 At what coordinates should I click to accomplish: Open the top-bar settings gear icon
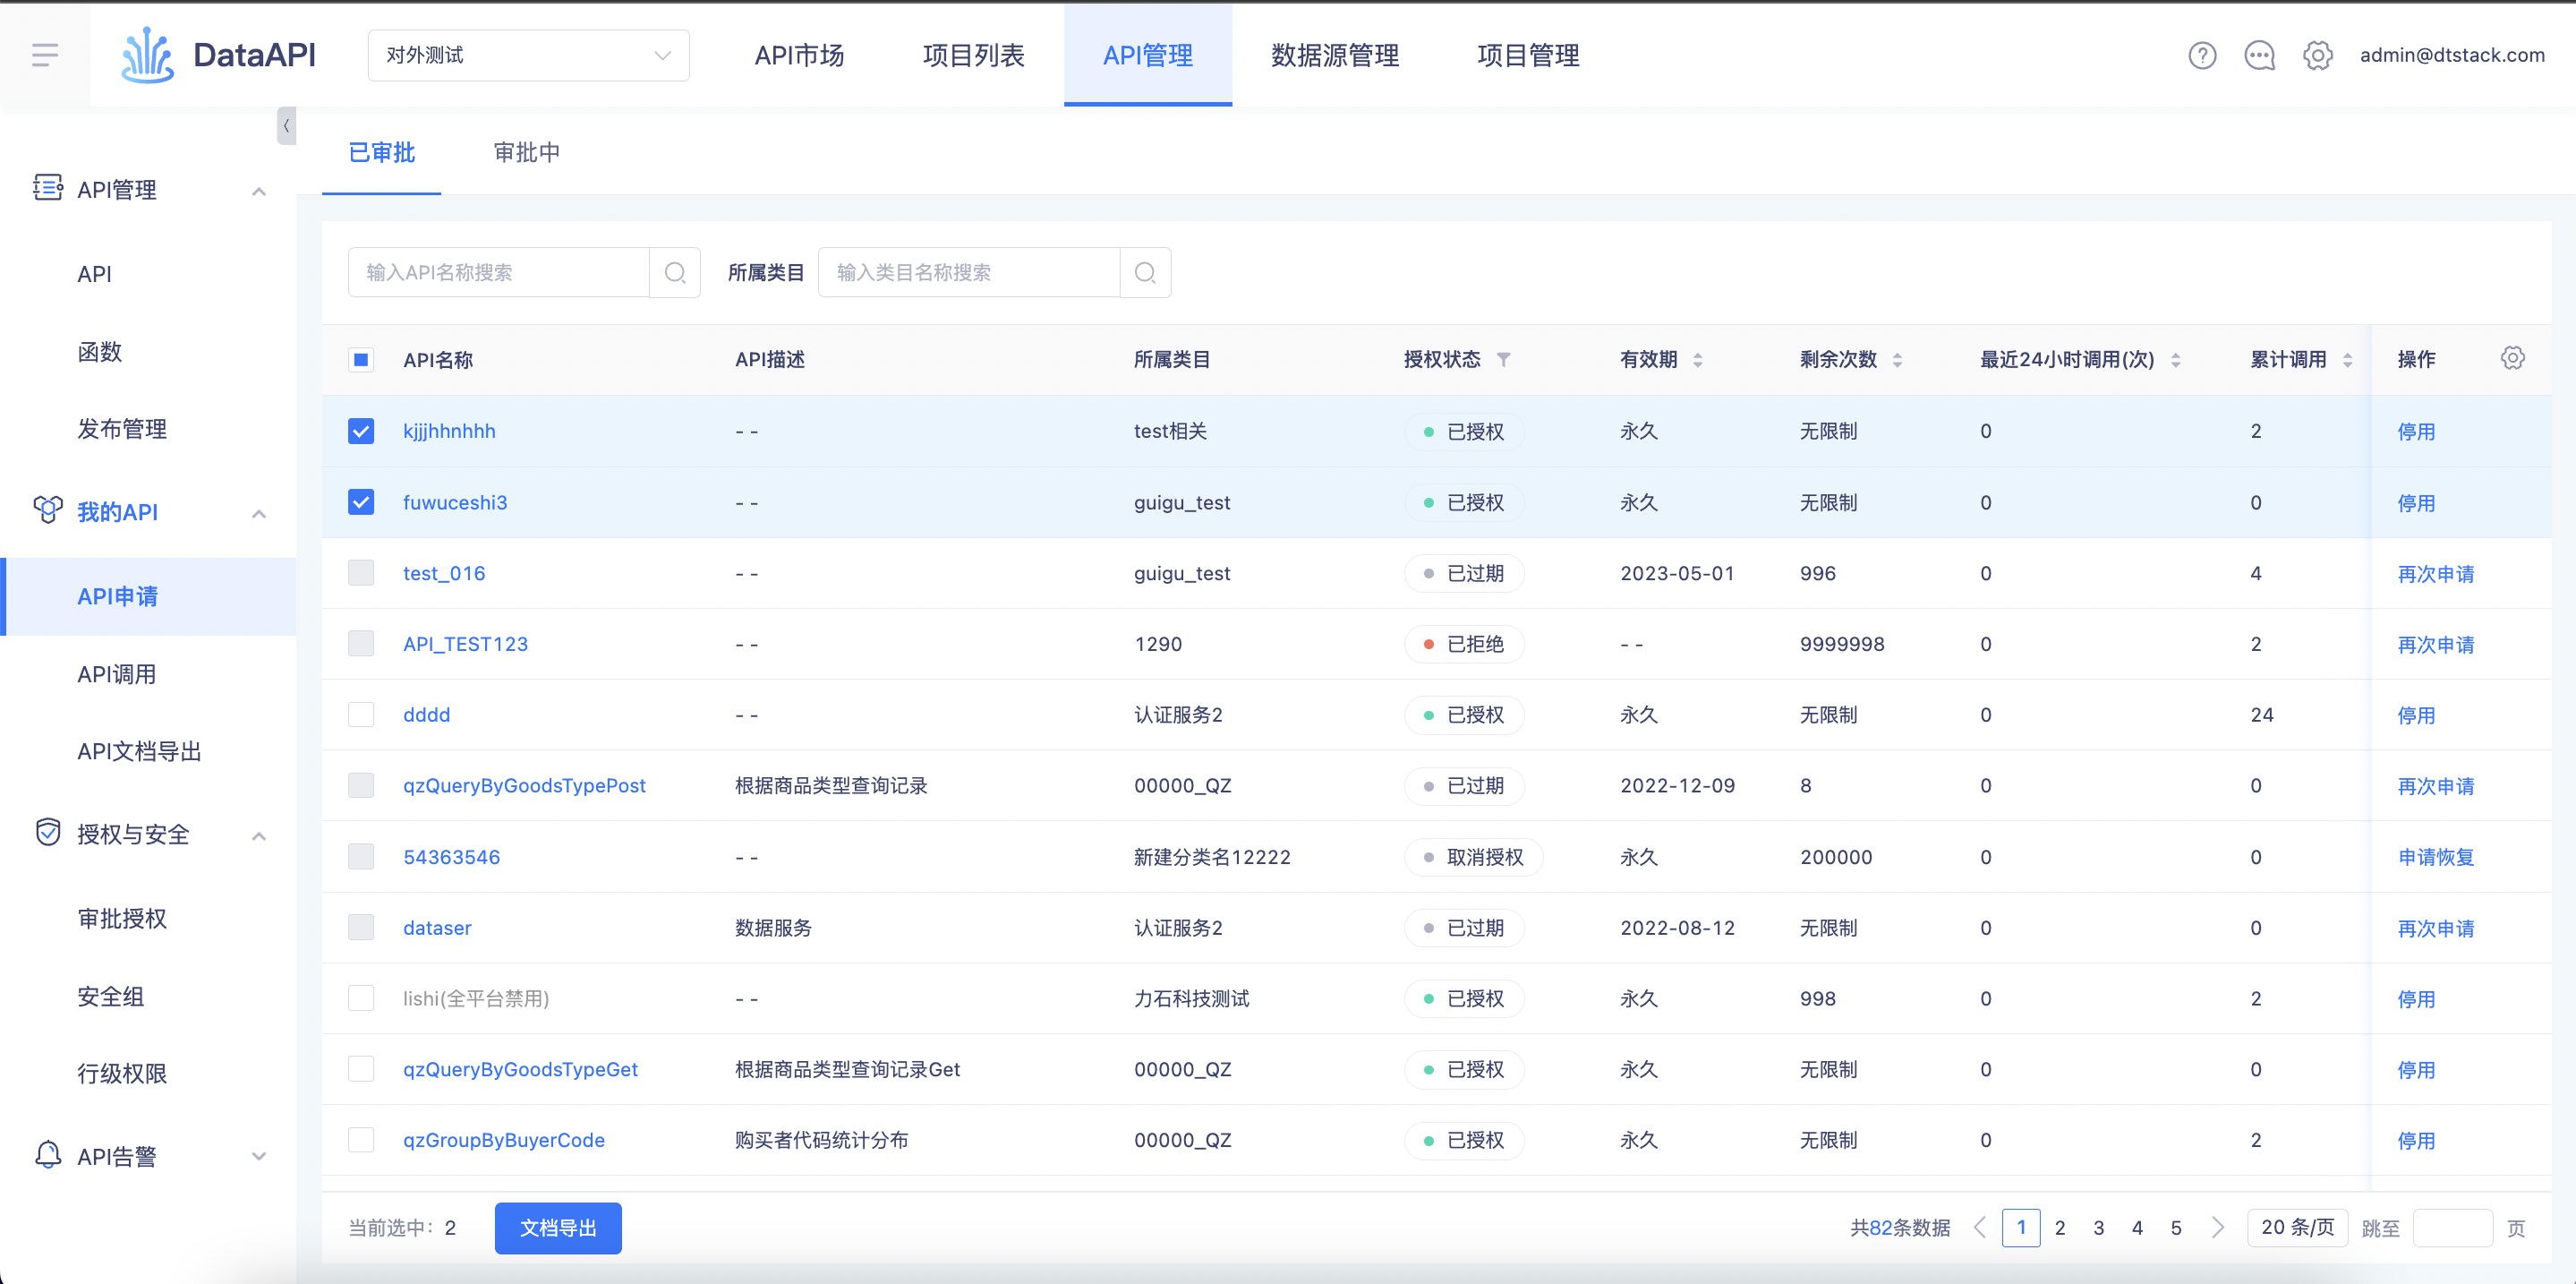tap(2318, 55)
